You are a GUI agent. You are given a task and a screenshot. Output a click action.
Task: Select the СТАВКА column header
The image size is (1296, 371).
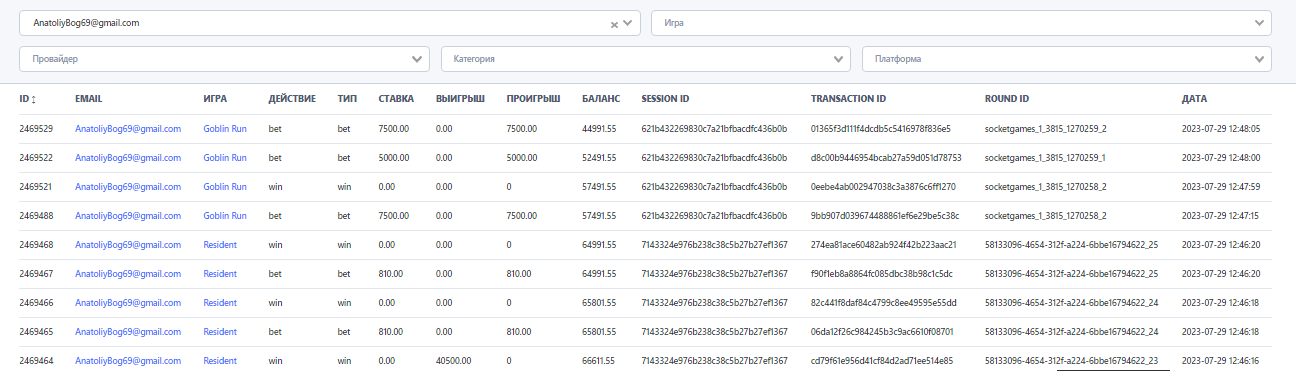[397, 99]
